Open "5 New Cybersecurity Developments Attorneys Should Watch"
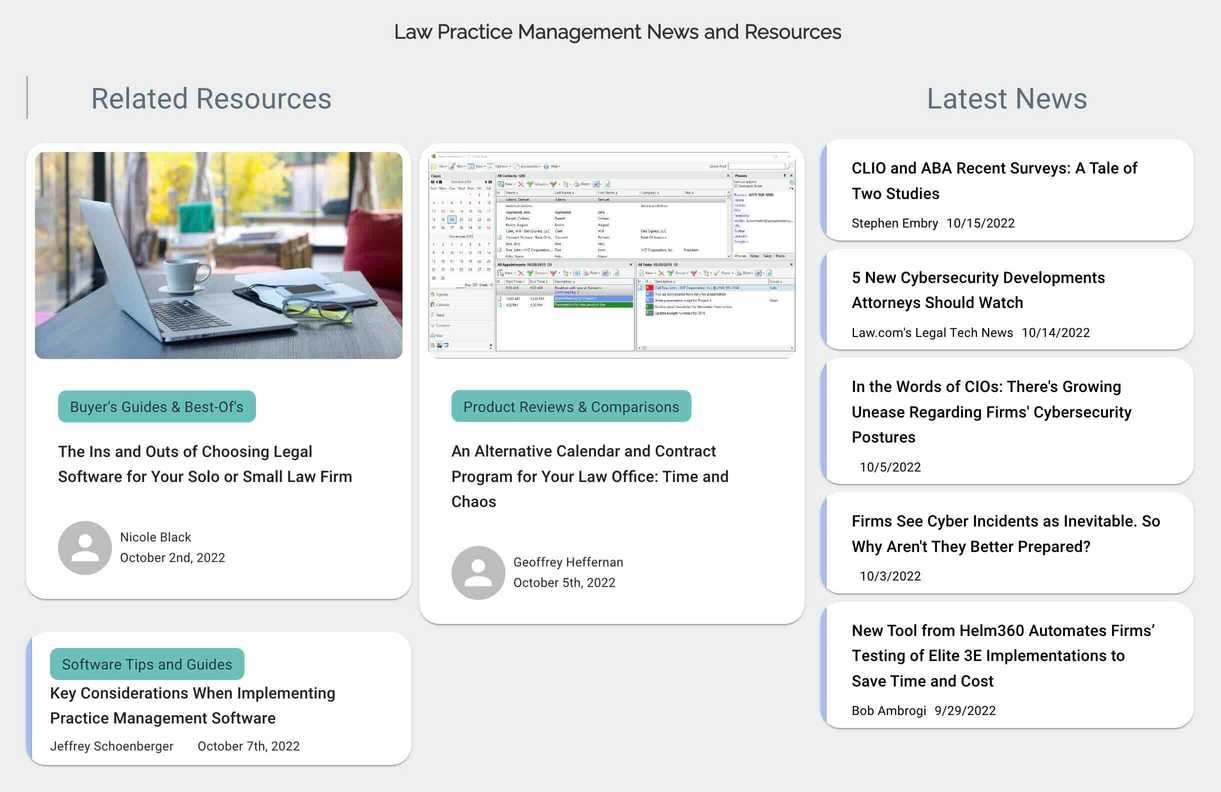This screenshot has height=792, width=1221. 978,289
